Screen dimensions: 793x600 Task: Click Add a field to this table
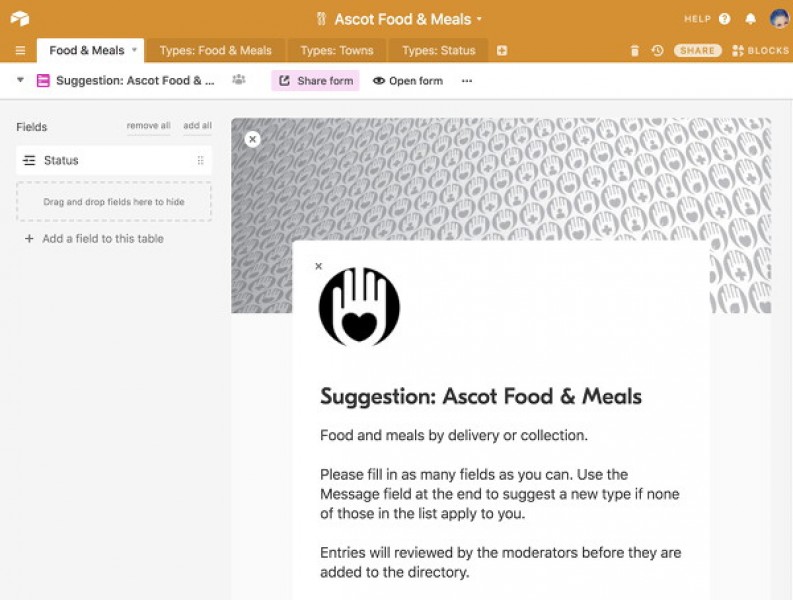(94, 239)
